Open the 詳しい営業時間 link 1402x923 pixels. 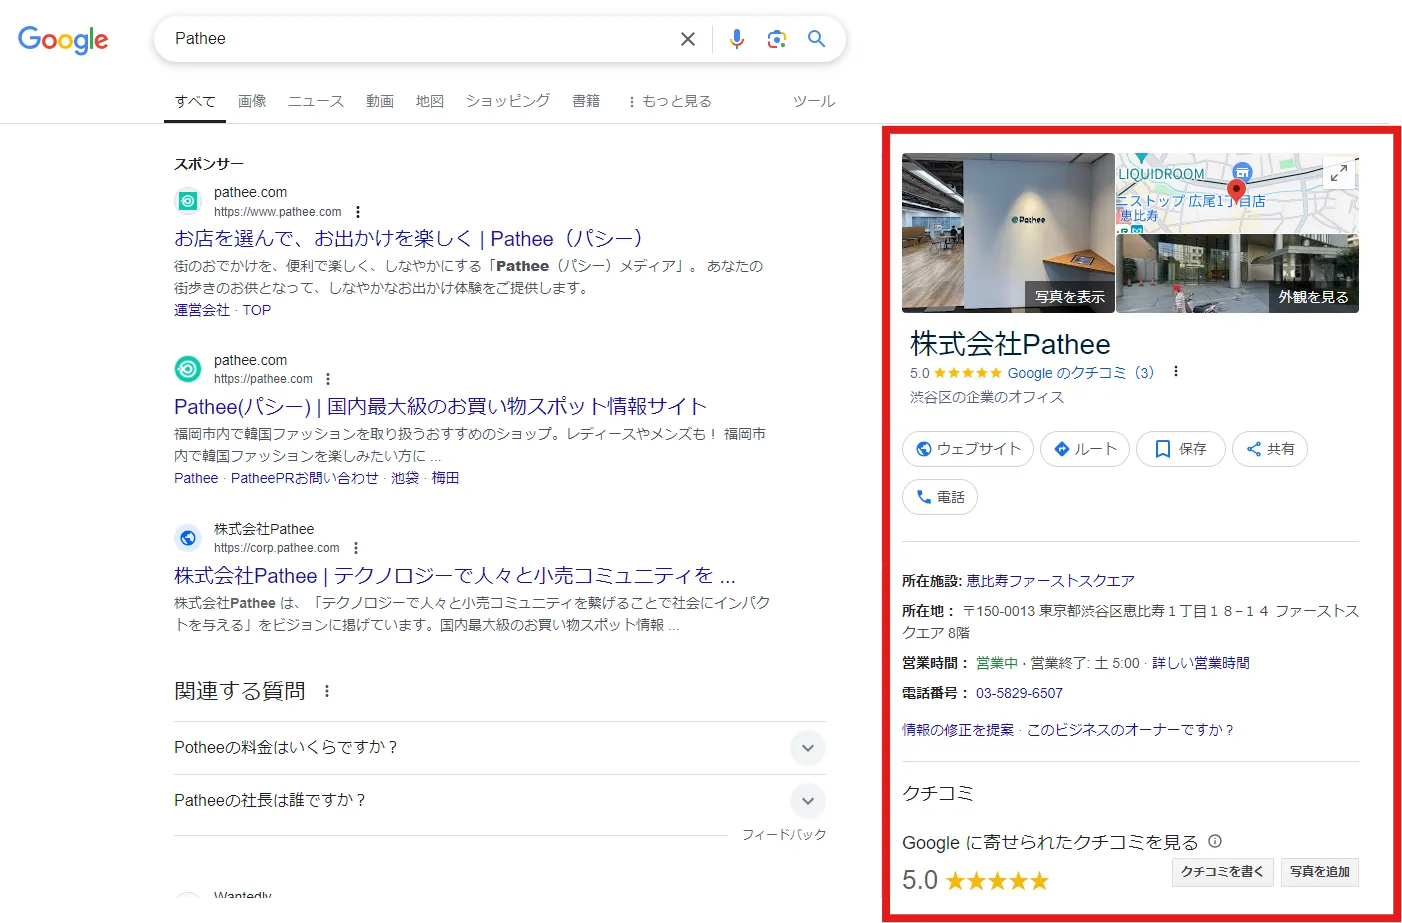[x=1199, y=662]
